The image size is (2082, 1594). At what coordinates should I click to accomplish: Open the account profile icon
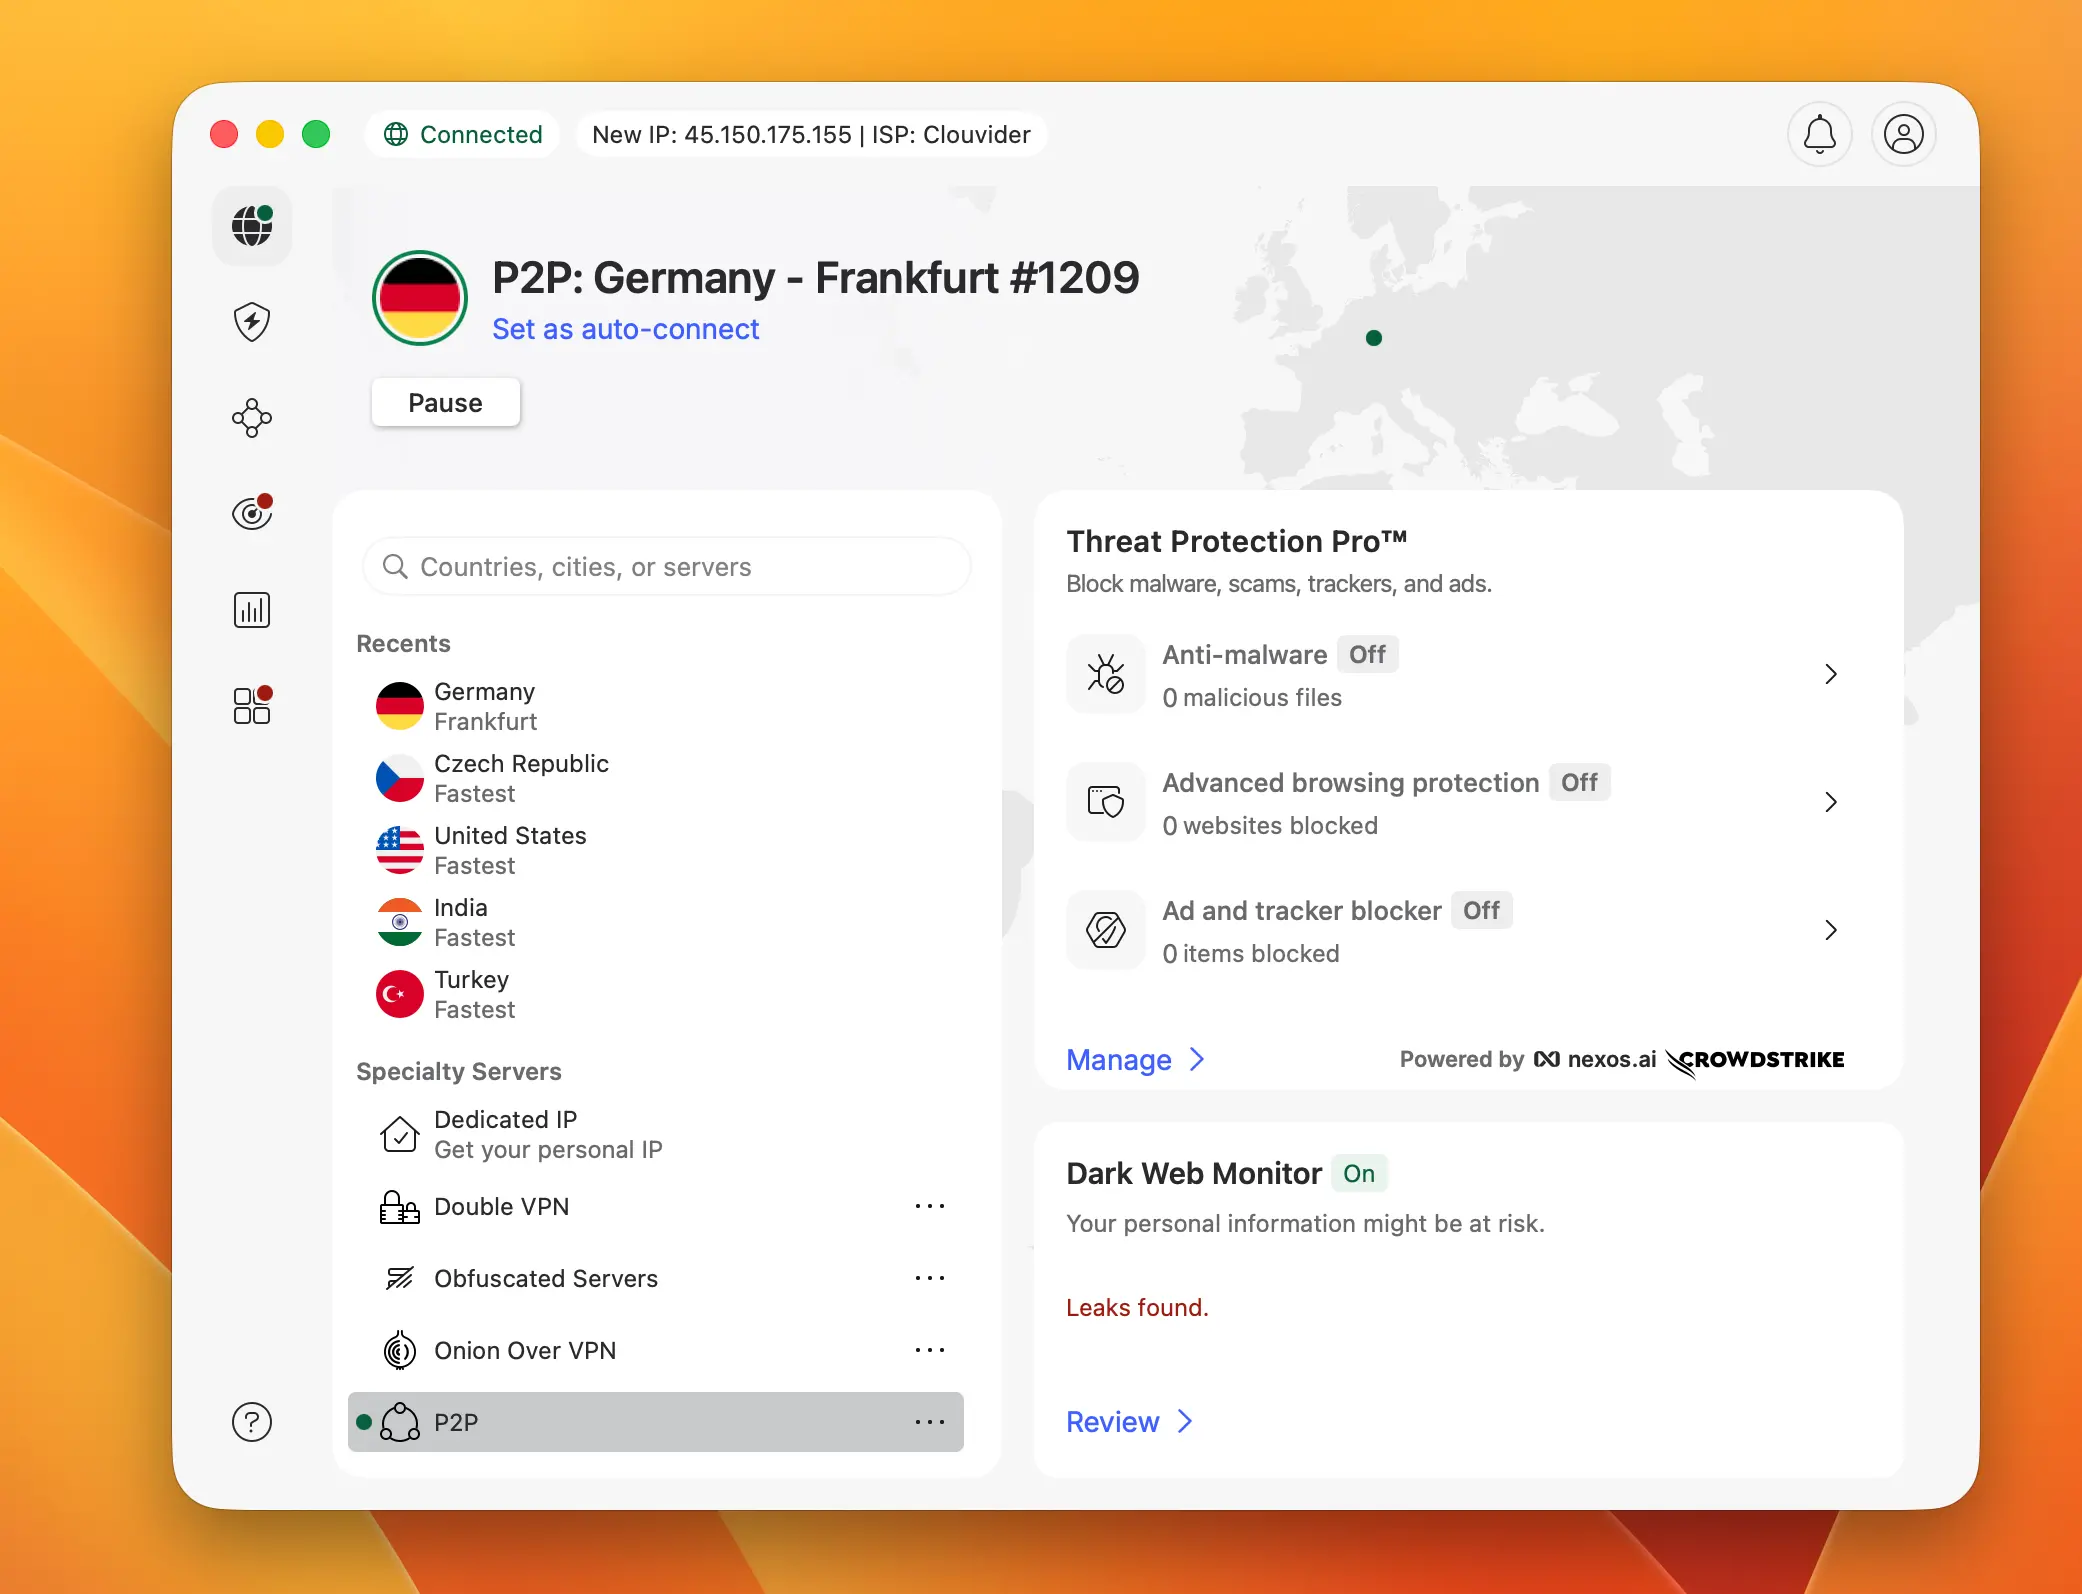(1903, 134)
